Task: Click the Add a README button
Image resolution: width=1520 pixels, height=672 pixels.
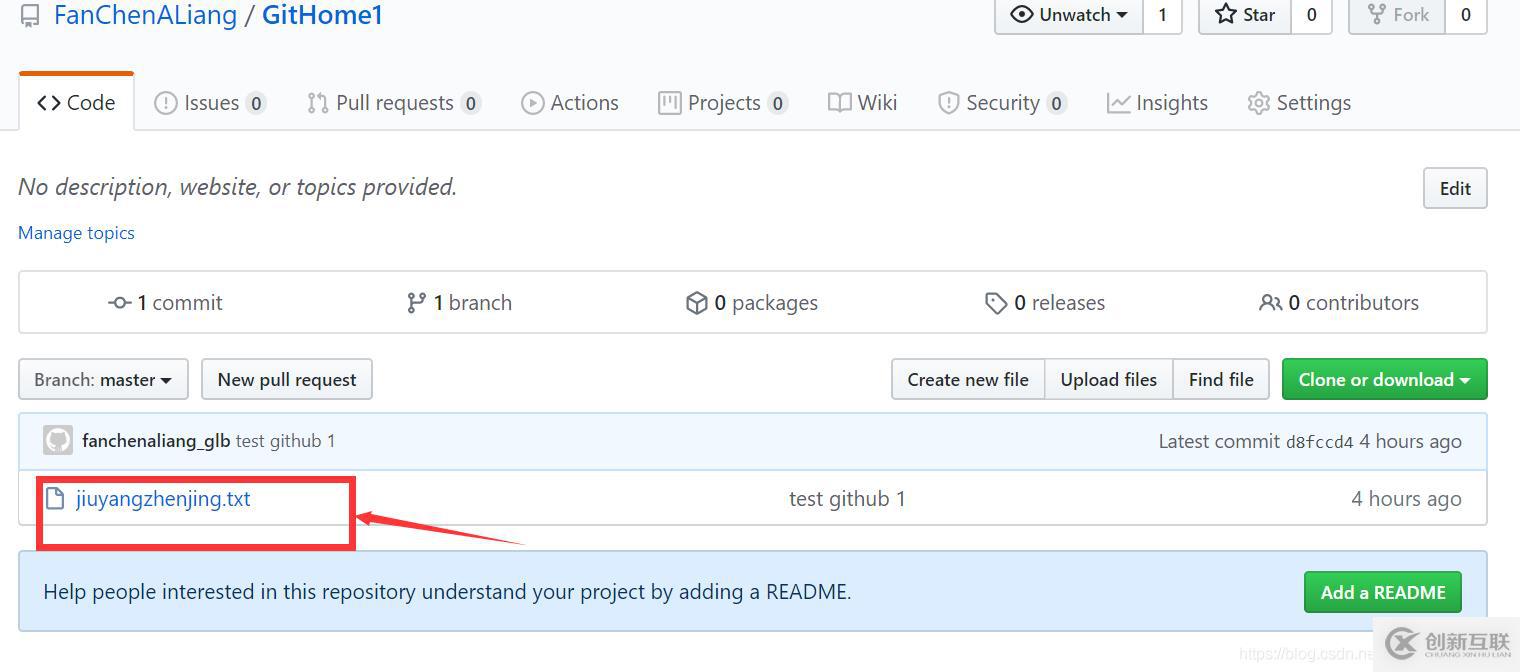Action: coord(1382,592)
